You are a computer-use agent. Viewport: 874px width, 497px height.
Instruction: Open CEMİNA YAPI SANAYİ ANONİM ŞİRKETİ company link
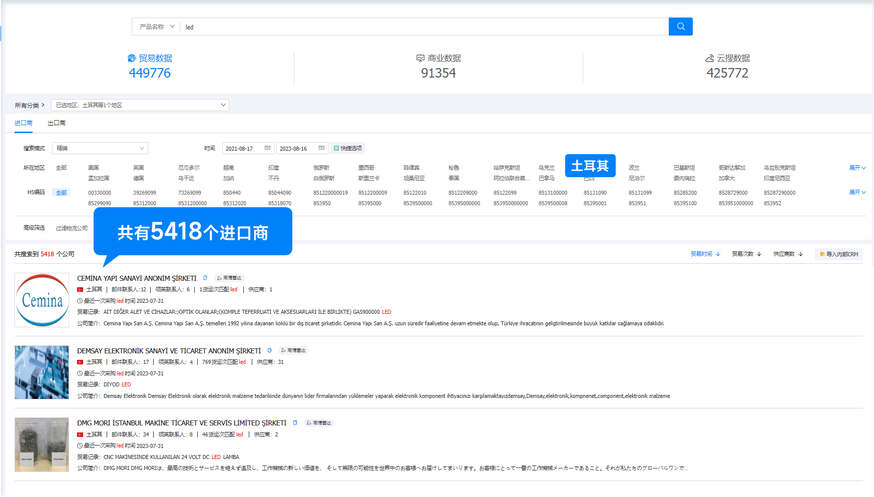pos(137,277)
